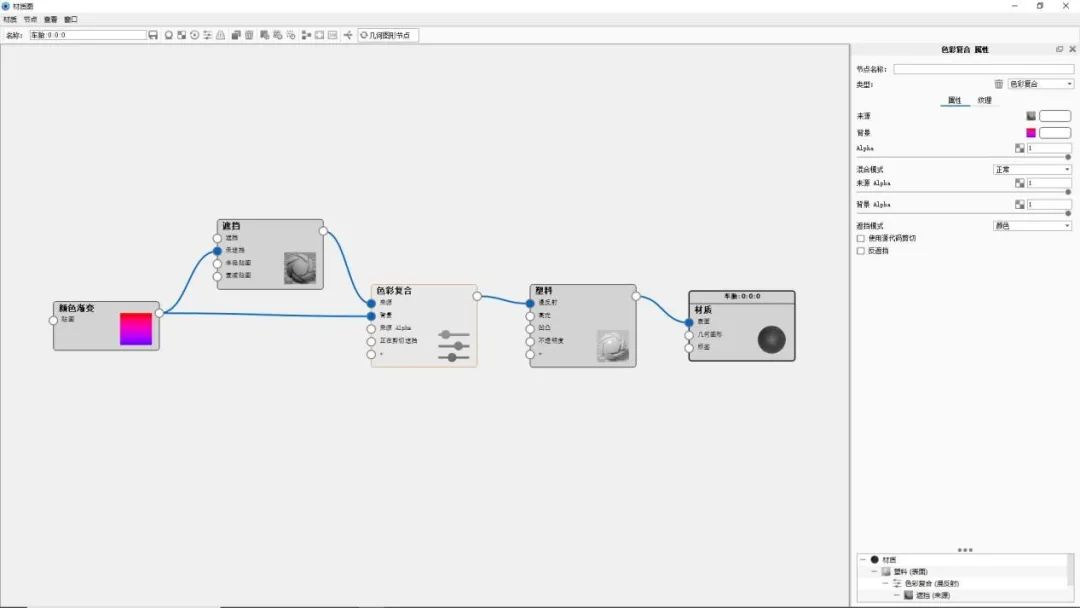This screenshot has width=1080, height=608.
Task: Click the magenta 背景 color swatch
Action: pyautogui.click(x=1031, y=132)
